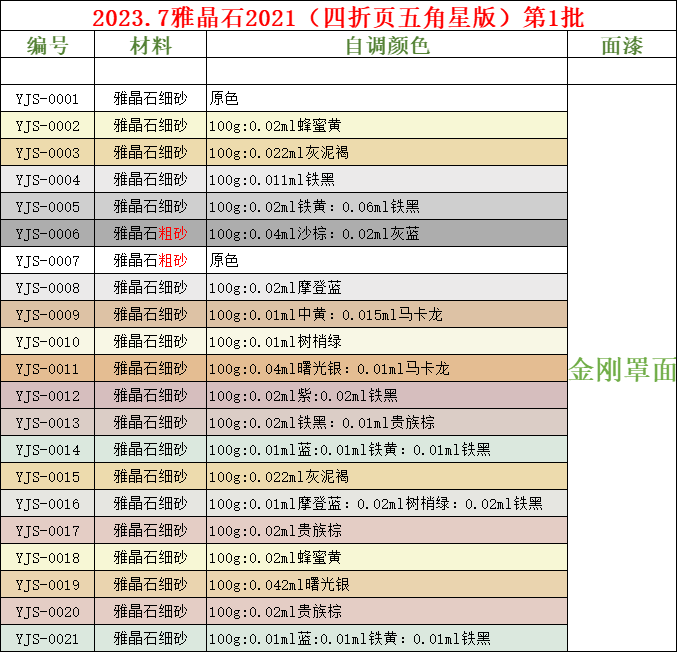
Task: Click the cell 'YJS-0011'
Action: (x=47, y=369)
